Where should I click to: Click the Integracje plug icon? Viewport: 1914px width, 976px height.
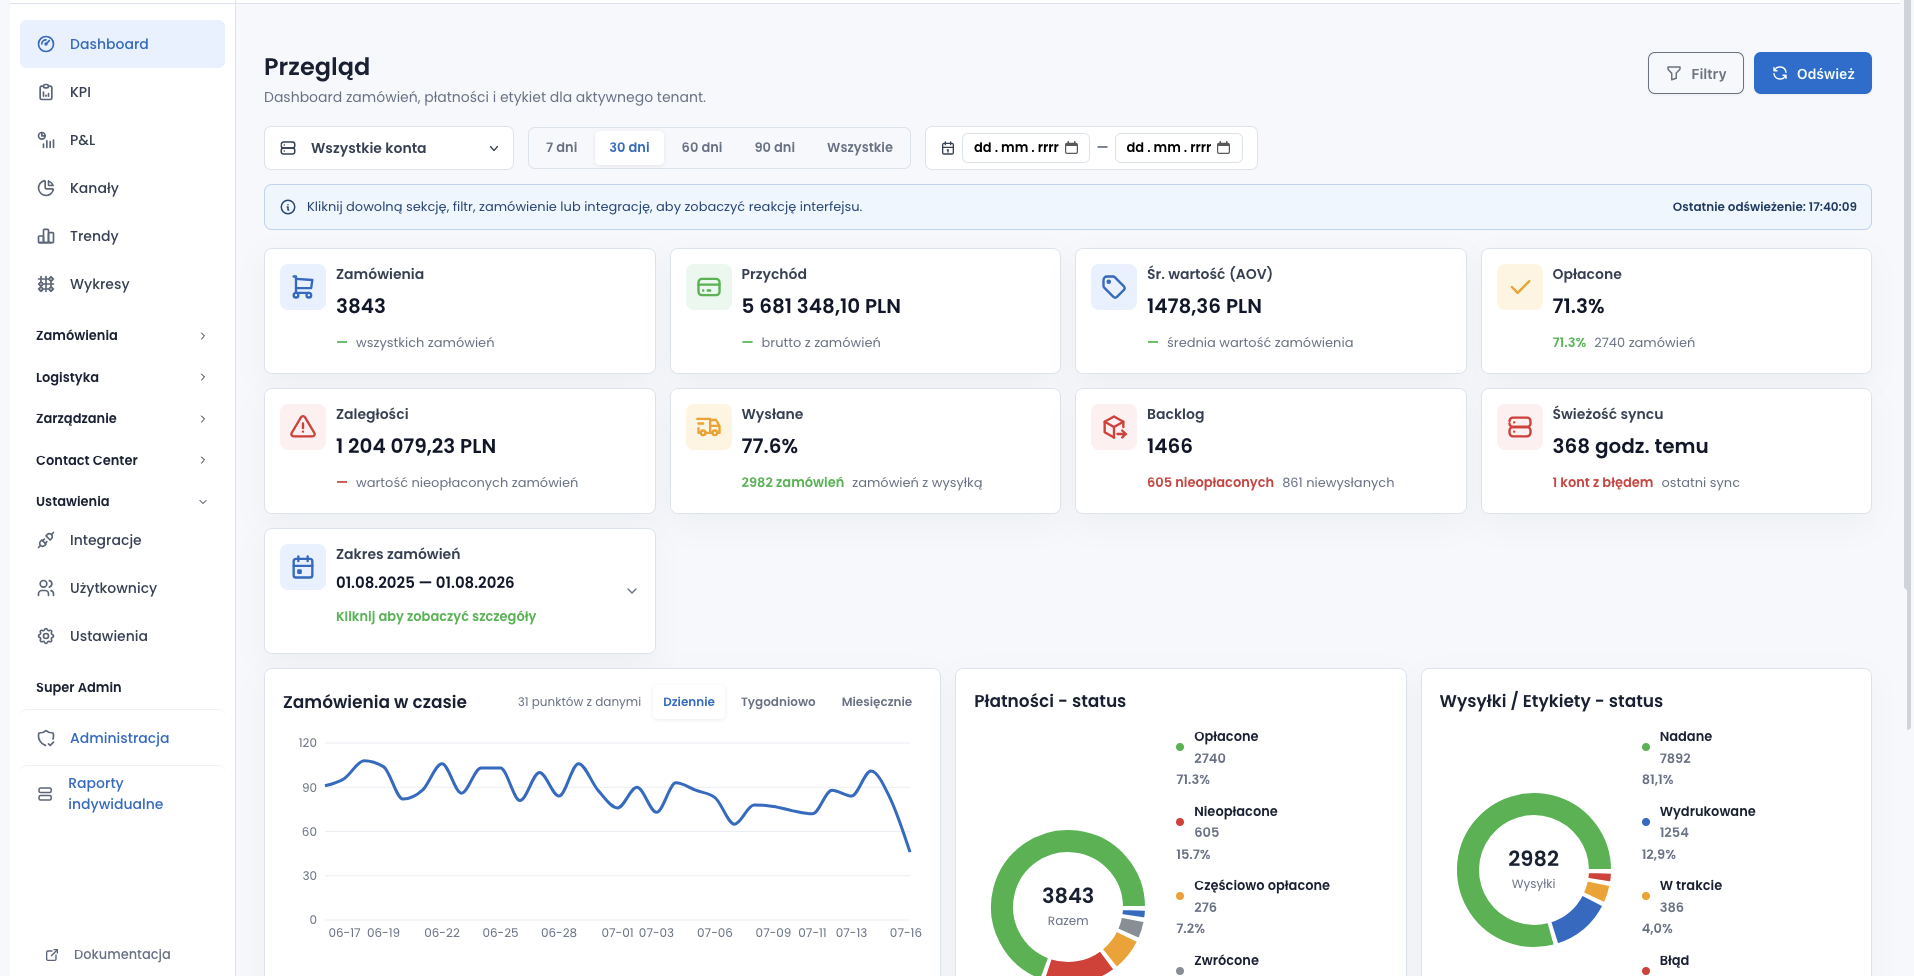coord(46,540)
